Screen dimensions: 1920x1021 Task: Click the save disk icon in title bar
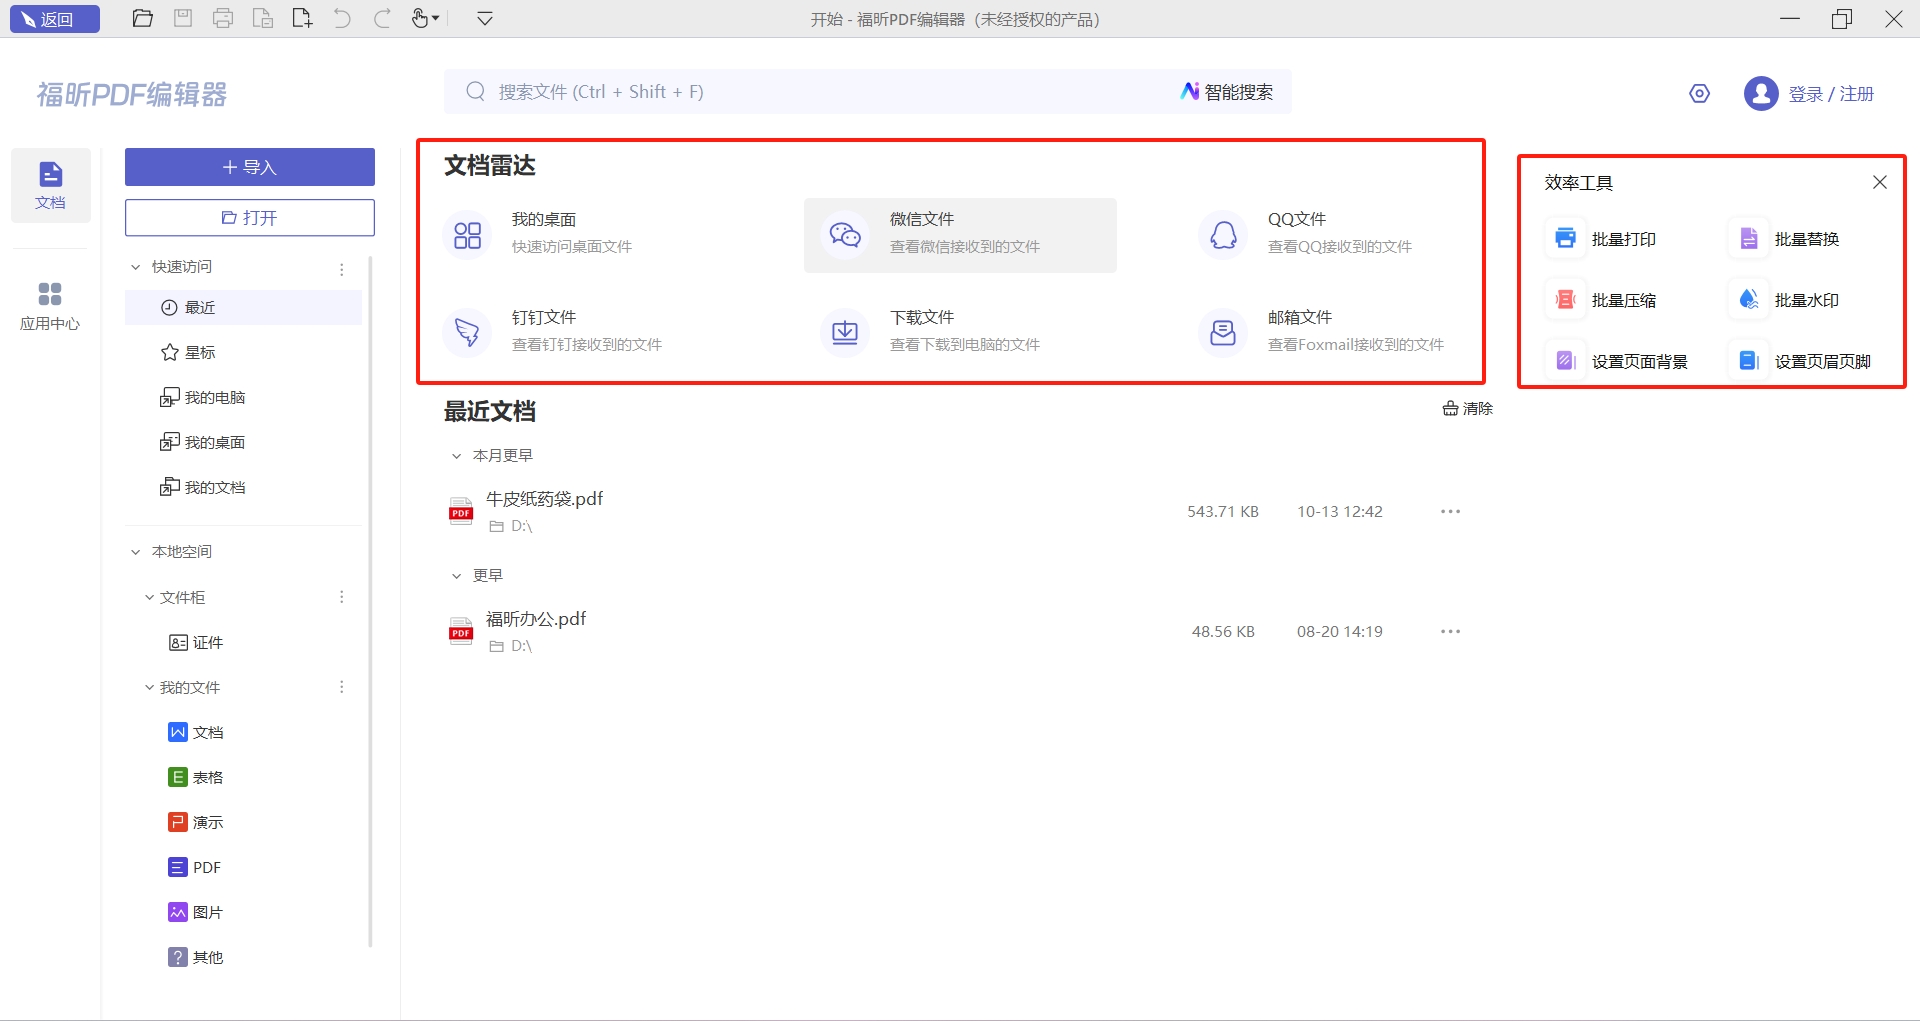[x=183, y=19]
